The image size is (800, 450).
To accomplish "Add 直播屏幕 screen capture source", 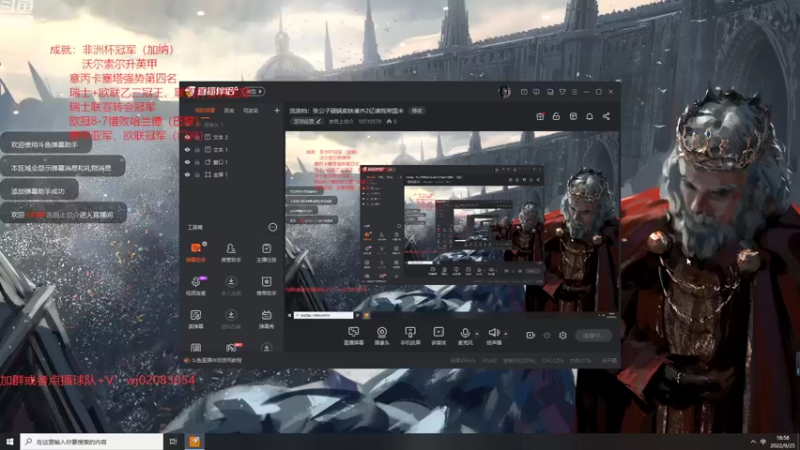I will coord(353,336).
